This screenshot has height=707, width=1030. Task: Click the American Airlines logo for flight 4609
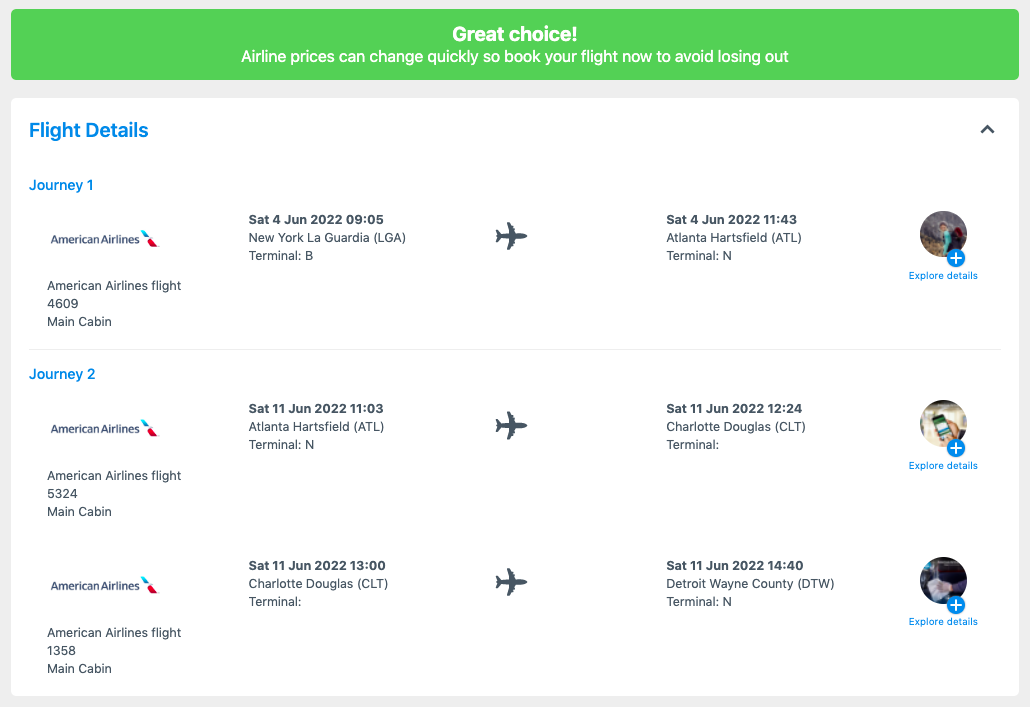[105, 239]
